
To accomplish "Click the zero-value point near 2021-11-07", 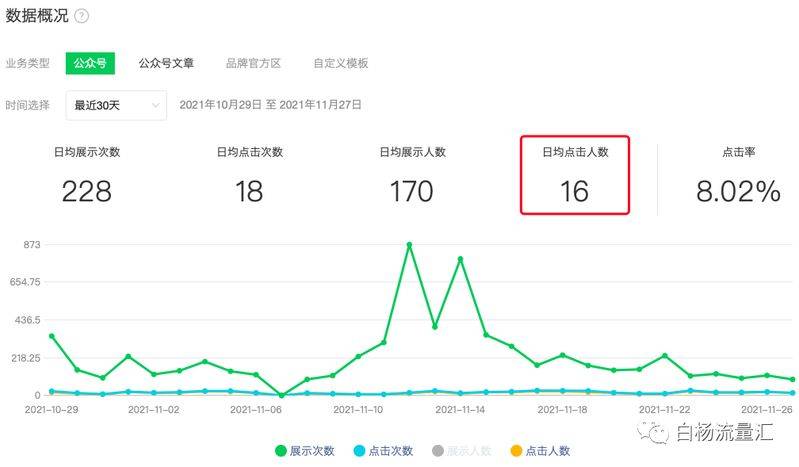I will pyautogui.click(x=281, y=395).
